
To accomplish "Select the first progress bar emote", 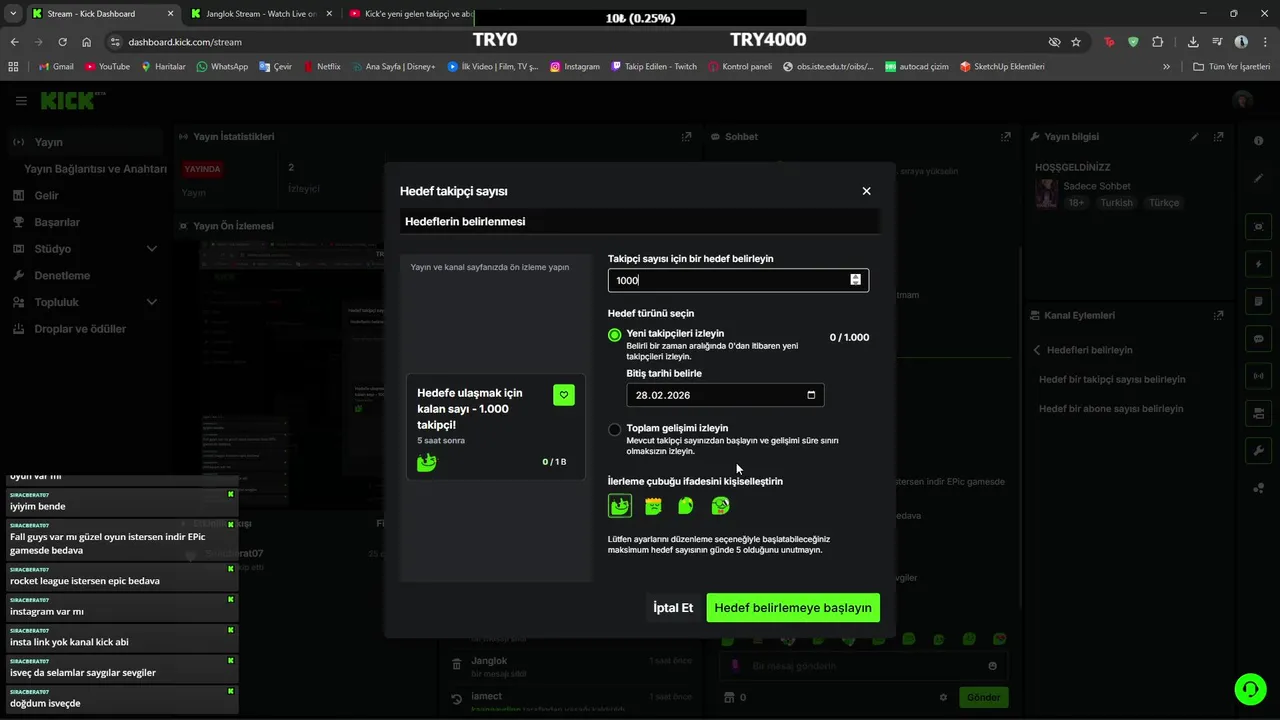I will pos(620,506).
